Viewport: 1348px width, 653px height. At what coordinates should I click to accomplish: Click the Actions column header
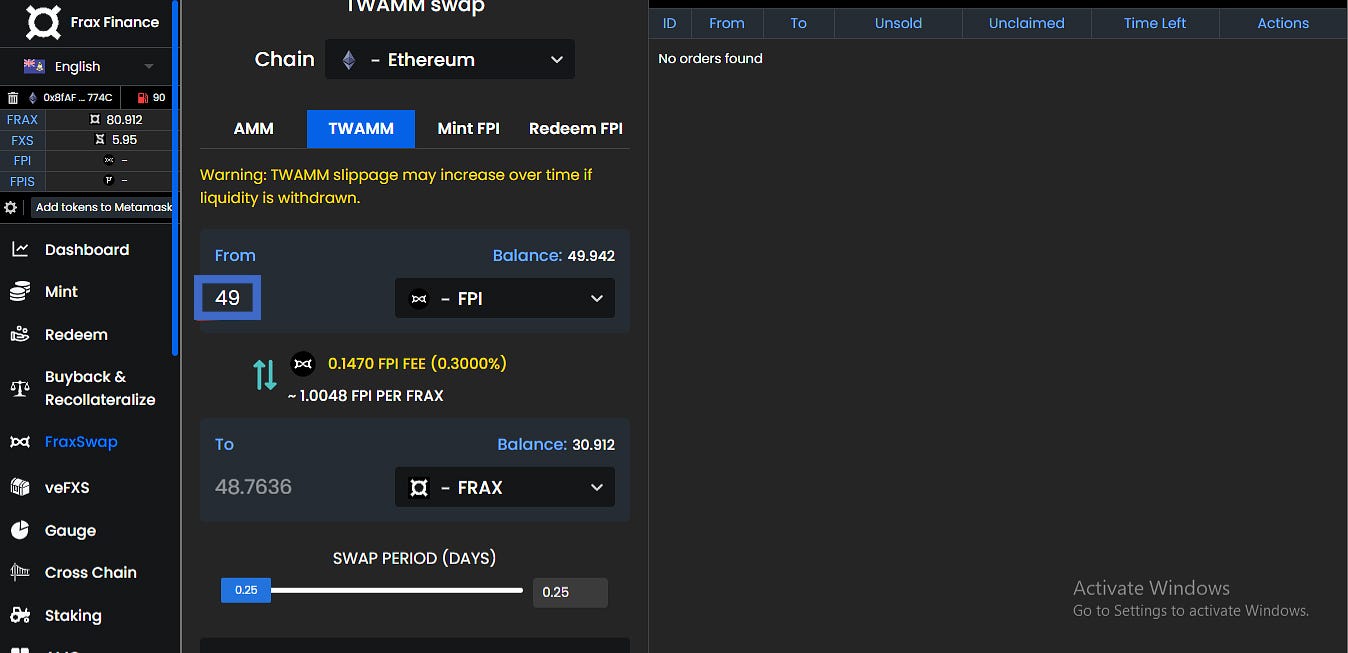(1283, 23)
